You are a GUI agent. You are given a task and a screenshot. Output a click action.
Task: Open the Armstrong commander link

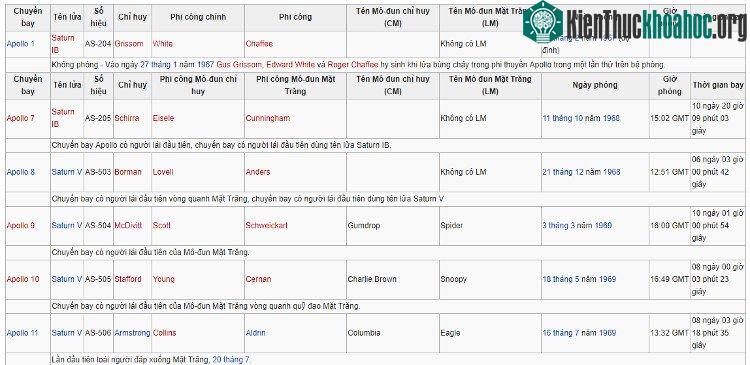pos(132,333)
